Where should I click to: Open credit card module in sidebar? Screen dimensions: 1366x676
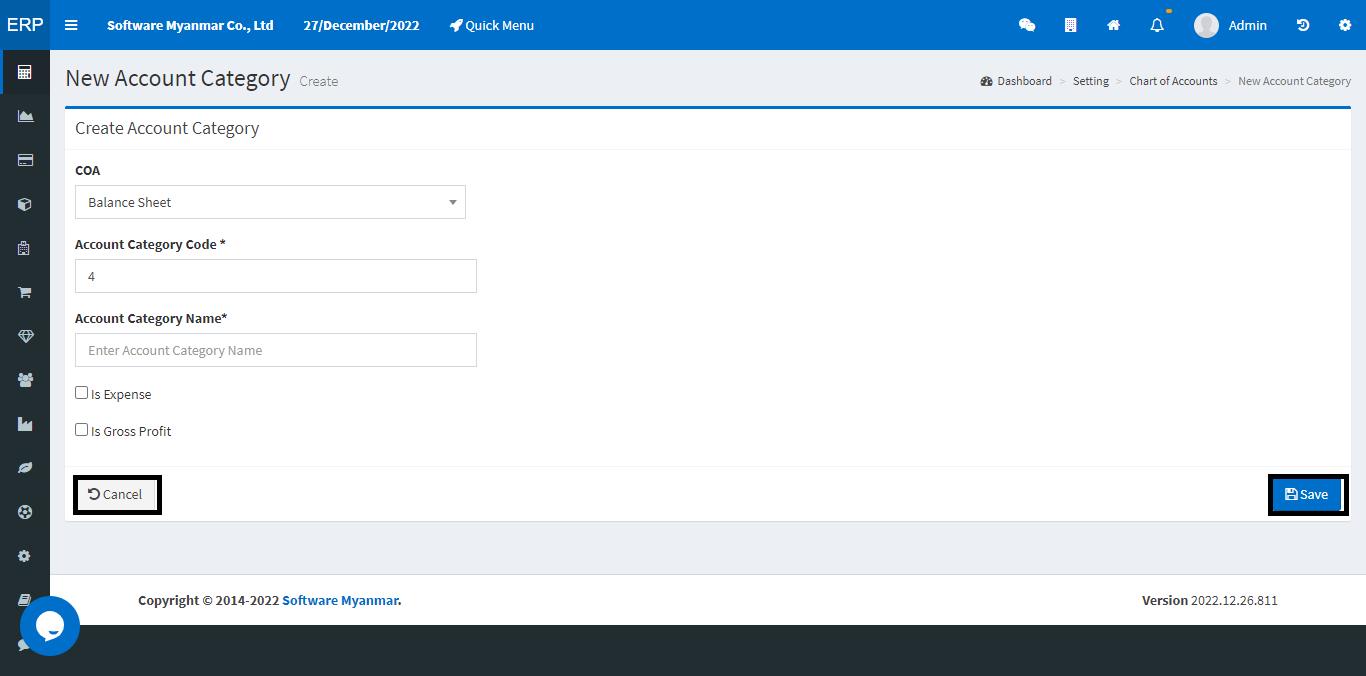coord(25,160)
